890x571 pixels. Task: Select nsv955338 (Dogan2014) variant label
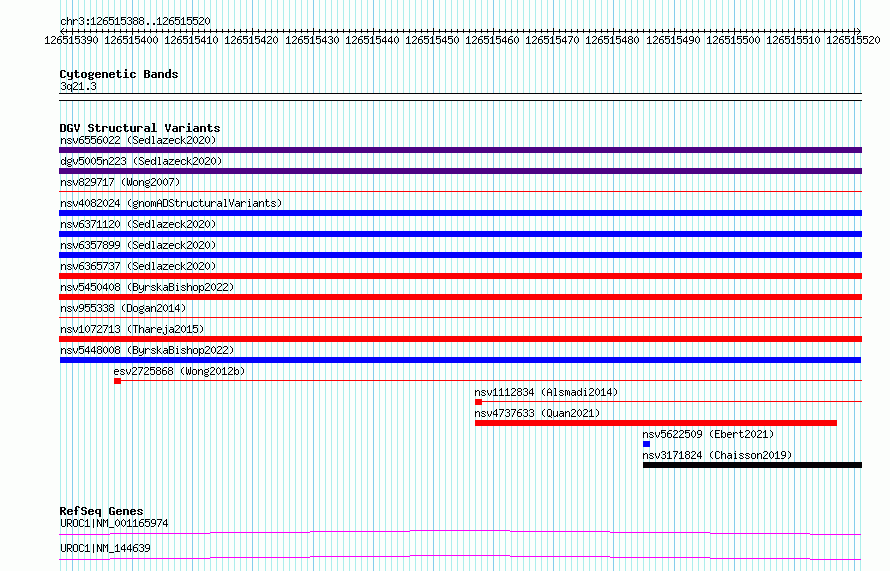tap(123, 308)
